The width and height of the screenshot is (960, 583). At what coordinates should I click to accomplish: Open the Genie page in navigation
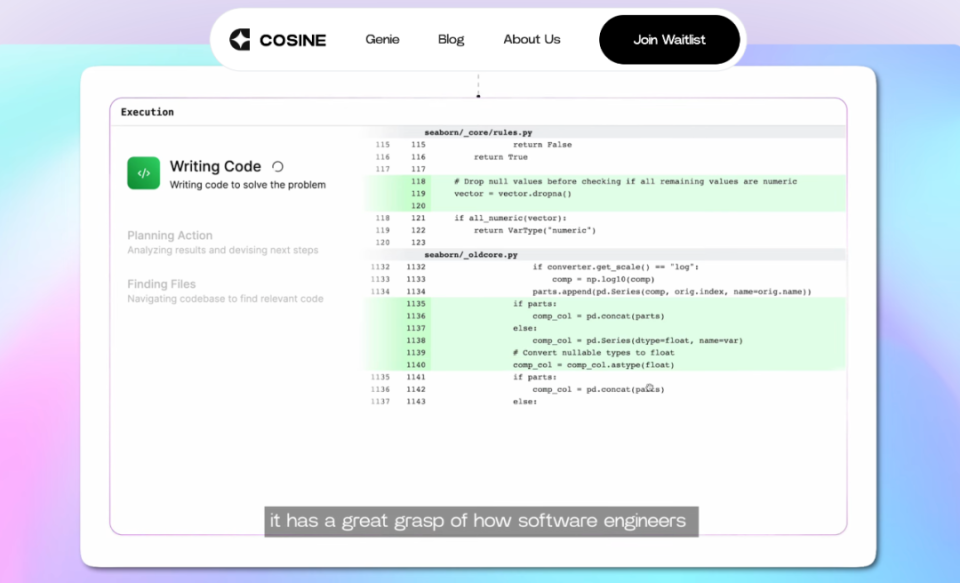click(x=382, y=40)
